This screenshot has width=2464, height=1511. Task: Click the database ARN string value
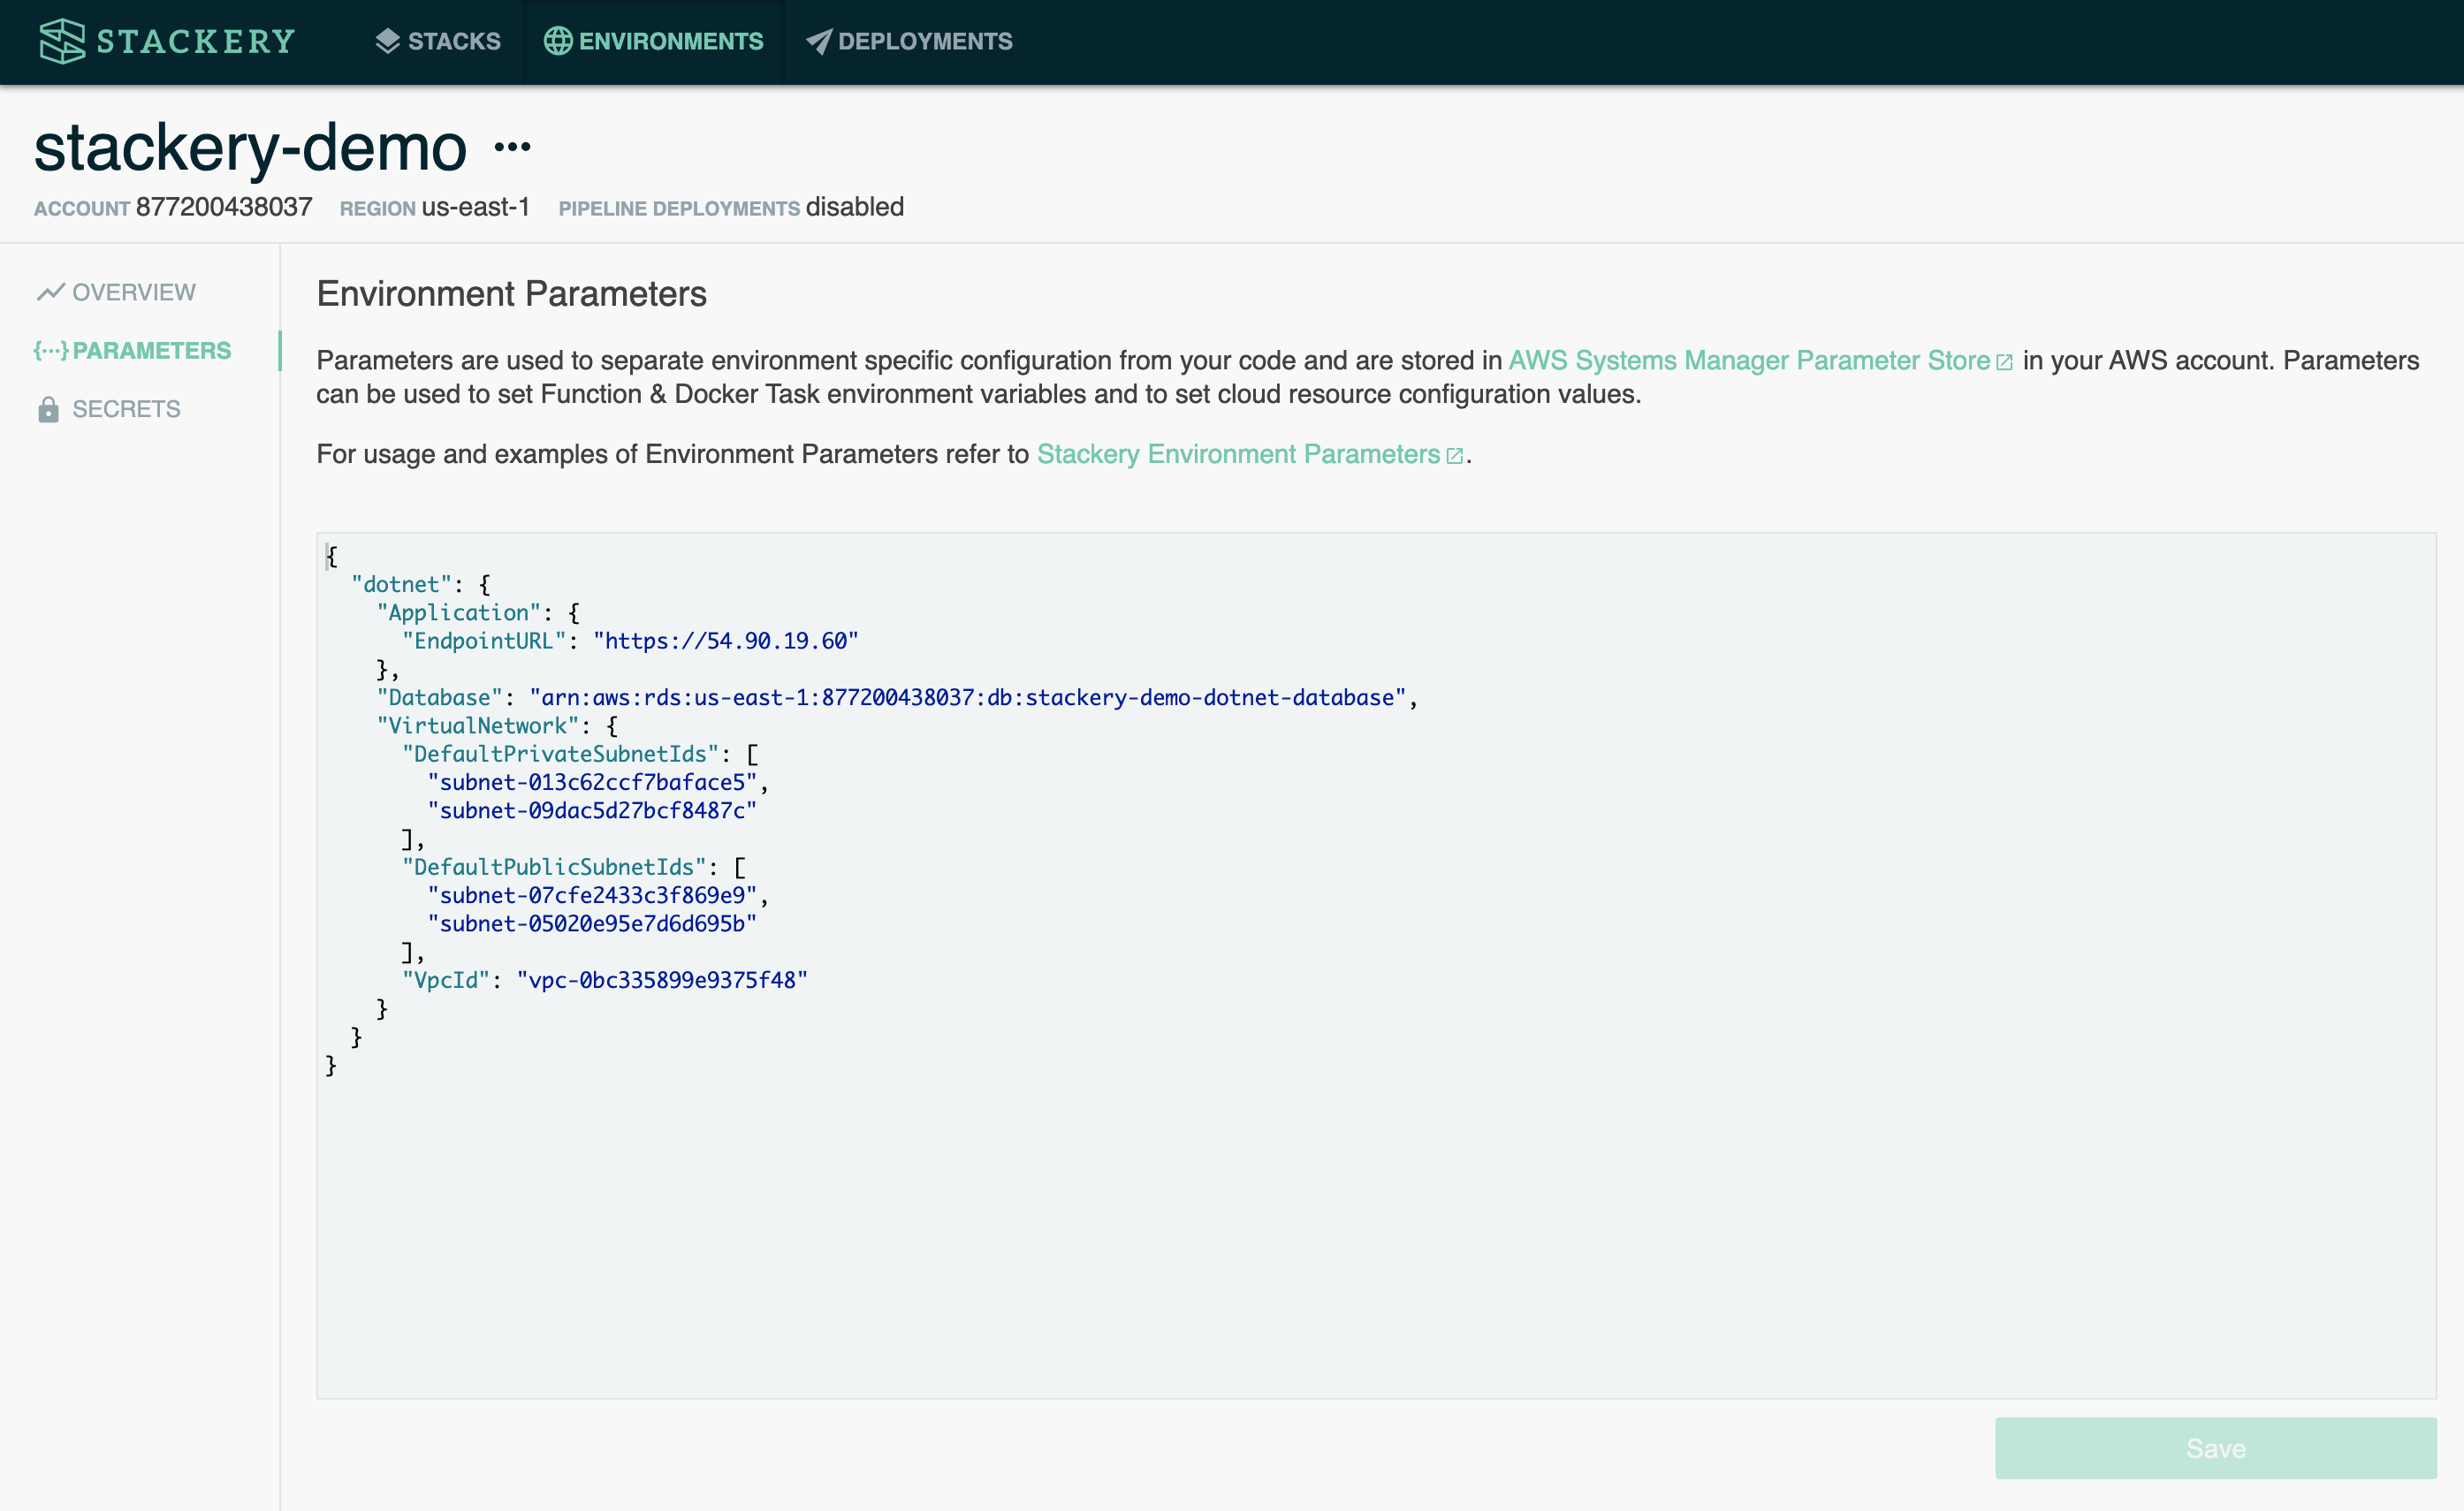tap(968, 697)
